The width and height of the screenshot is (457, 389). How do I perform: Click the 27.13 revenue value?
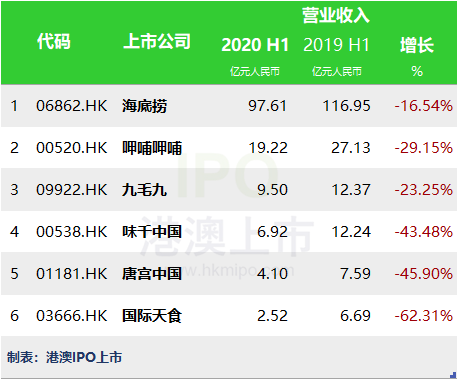[351, 148]
